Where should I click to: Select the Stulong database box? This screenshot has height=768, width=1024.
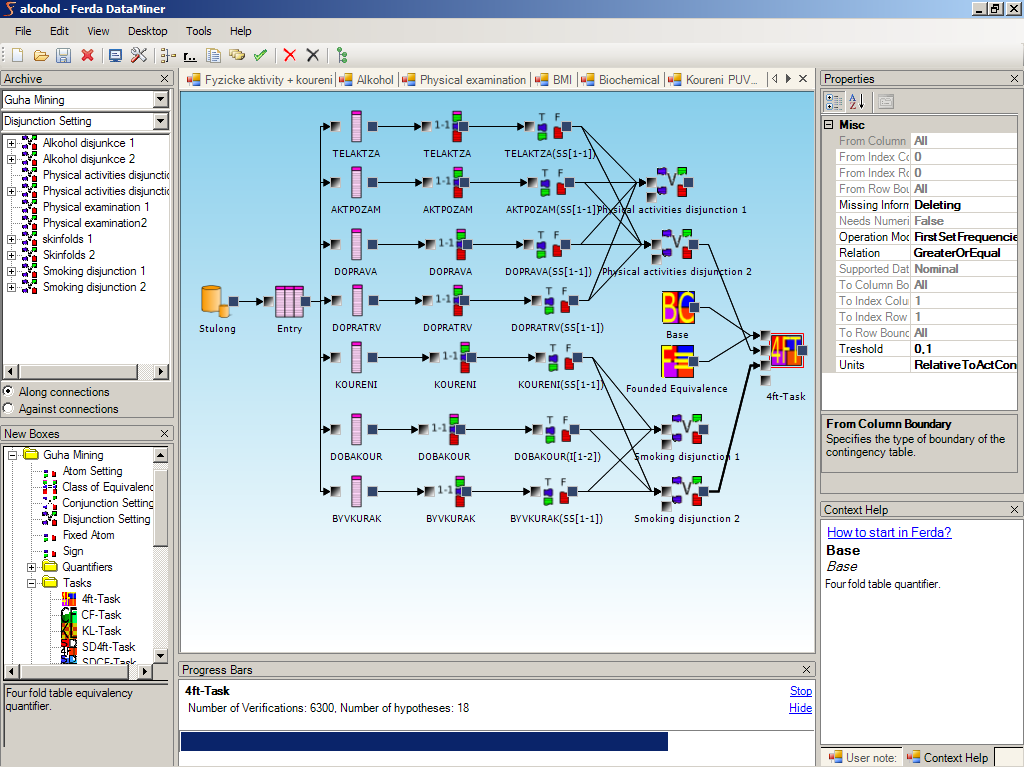[x=213, y=300]
